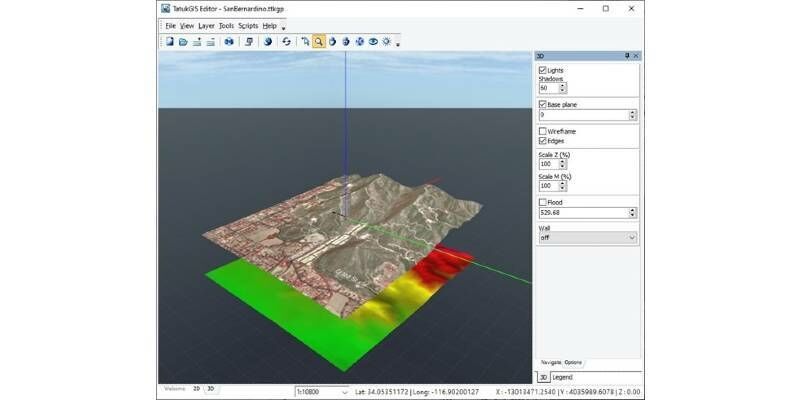
Task: Click the Scale M percentage field
Action: pos(549,186)
